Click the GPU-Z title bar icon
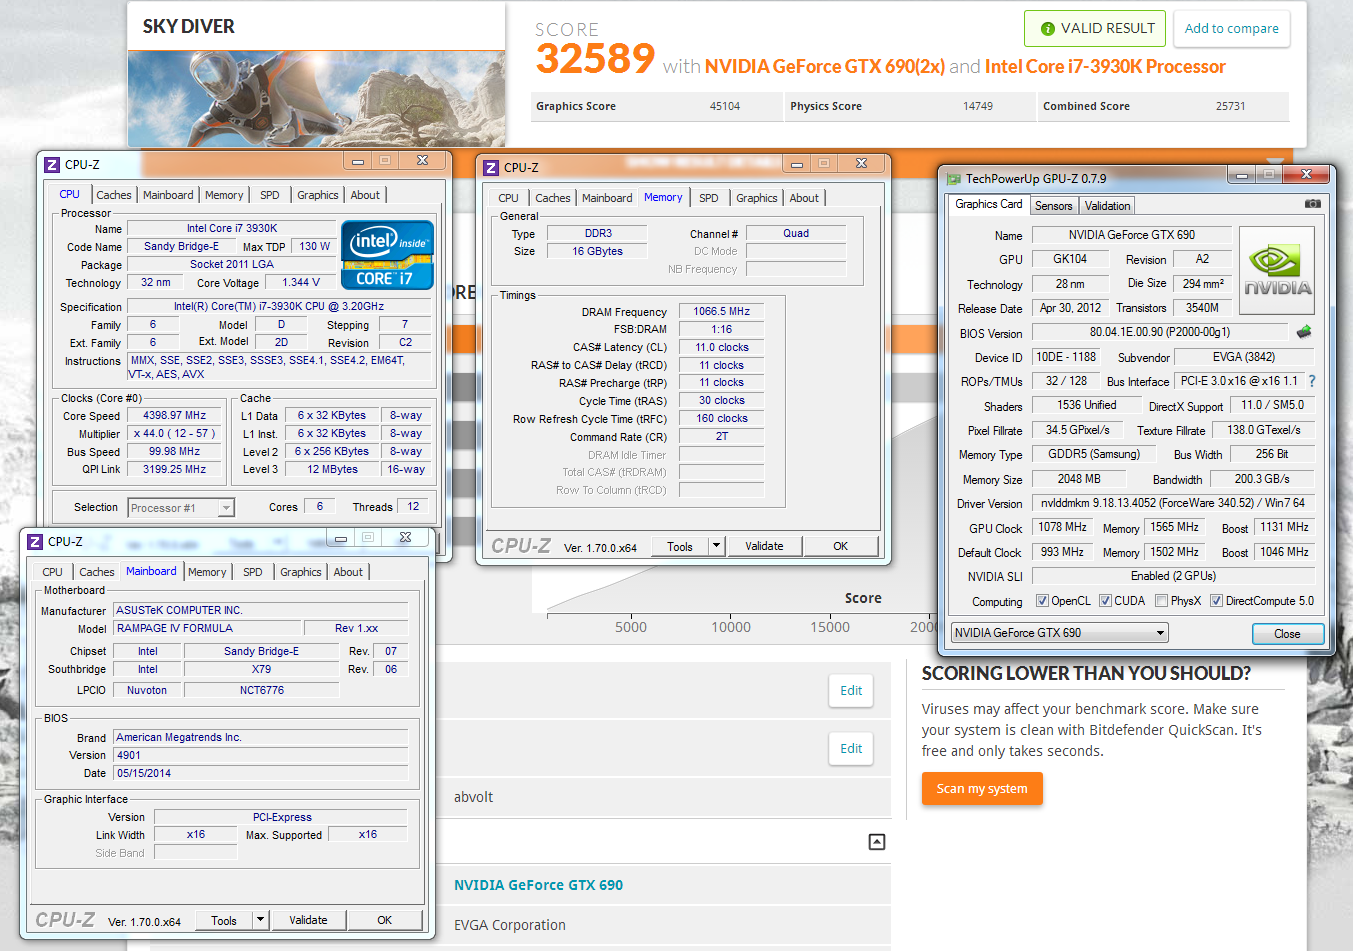This screenshot has width=1353, height=951. (954, 179)
